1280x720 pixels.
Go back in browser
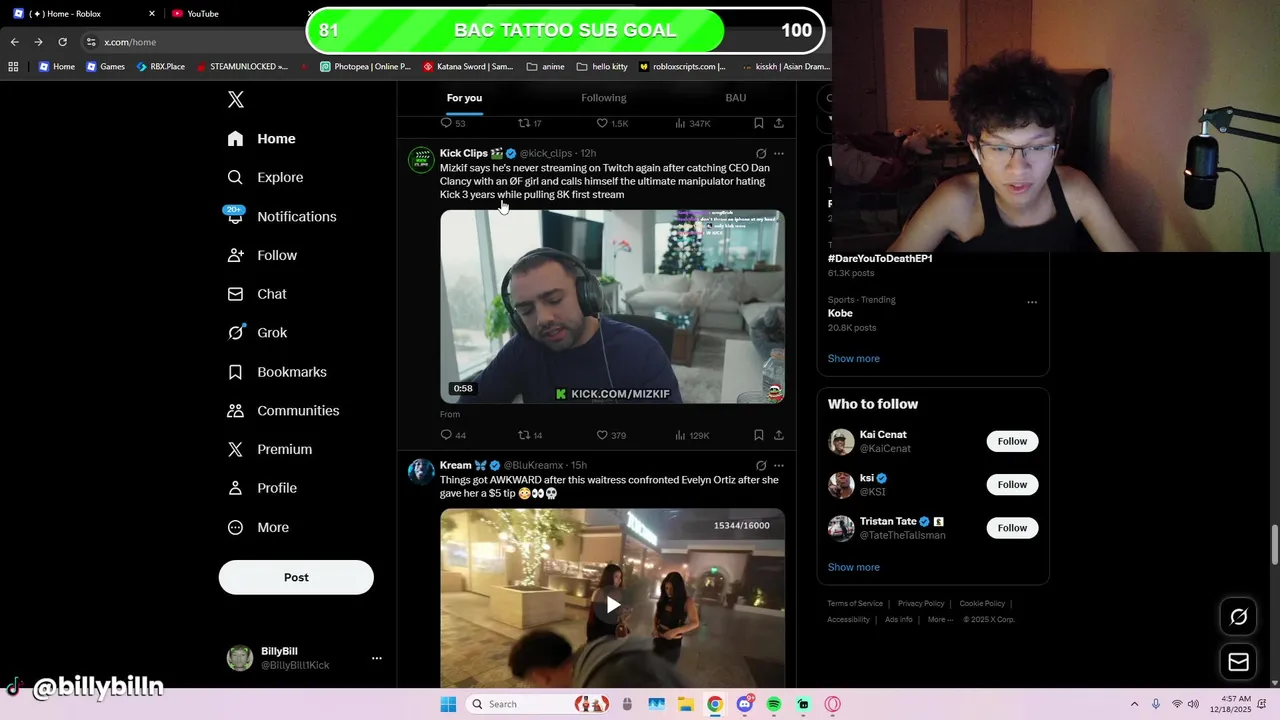click(14, 42)
